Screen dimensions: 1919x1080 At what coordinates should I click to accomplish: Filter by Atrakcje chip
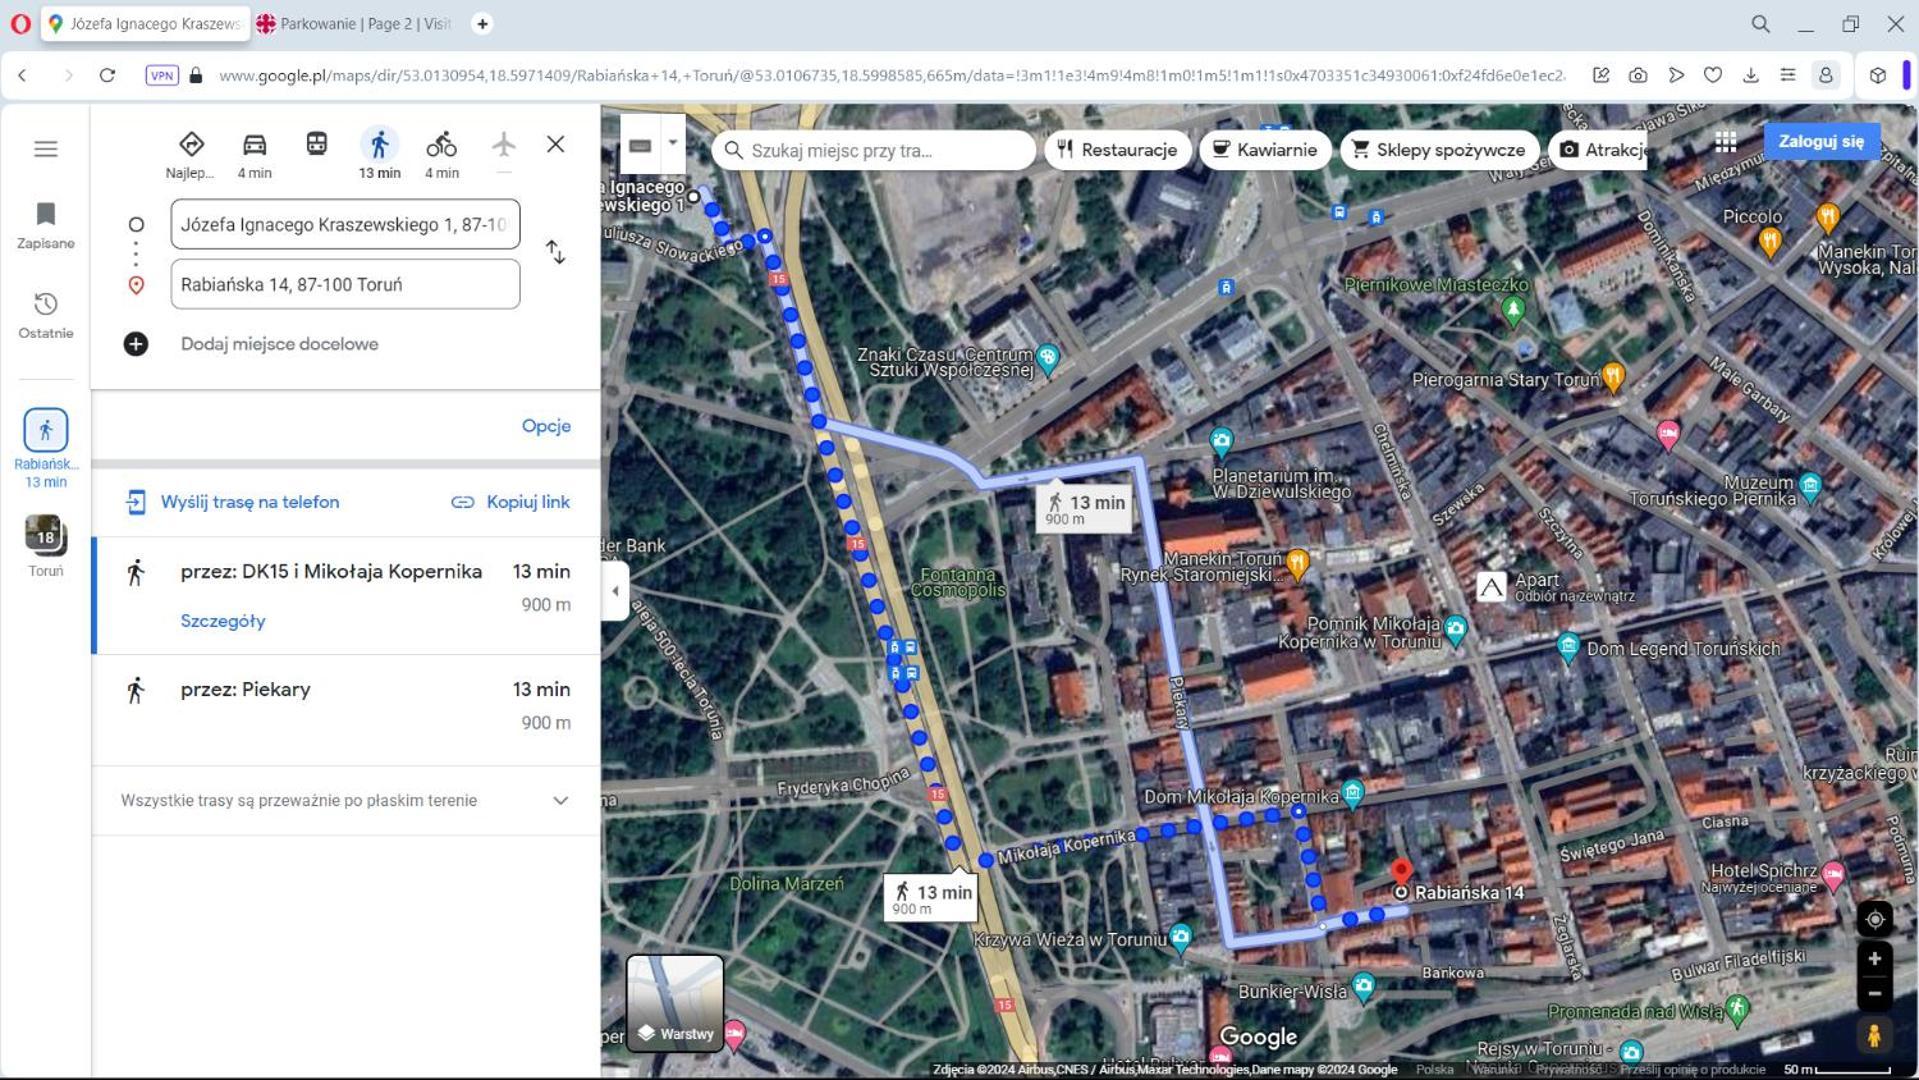point(1599,150)
